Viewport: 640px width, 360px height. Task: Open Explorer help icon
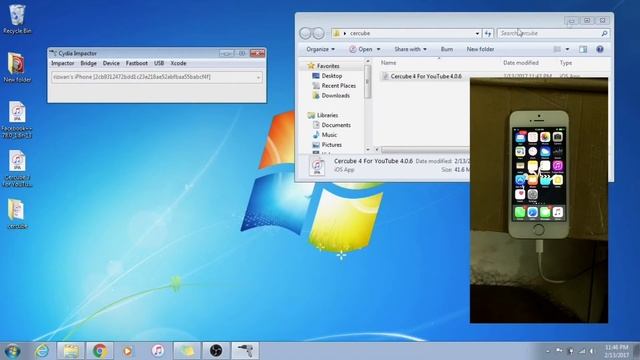pos(600,49)
